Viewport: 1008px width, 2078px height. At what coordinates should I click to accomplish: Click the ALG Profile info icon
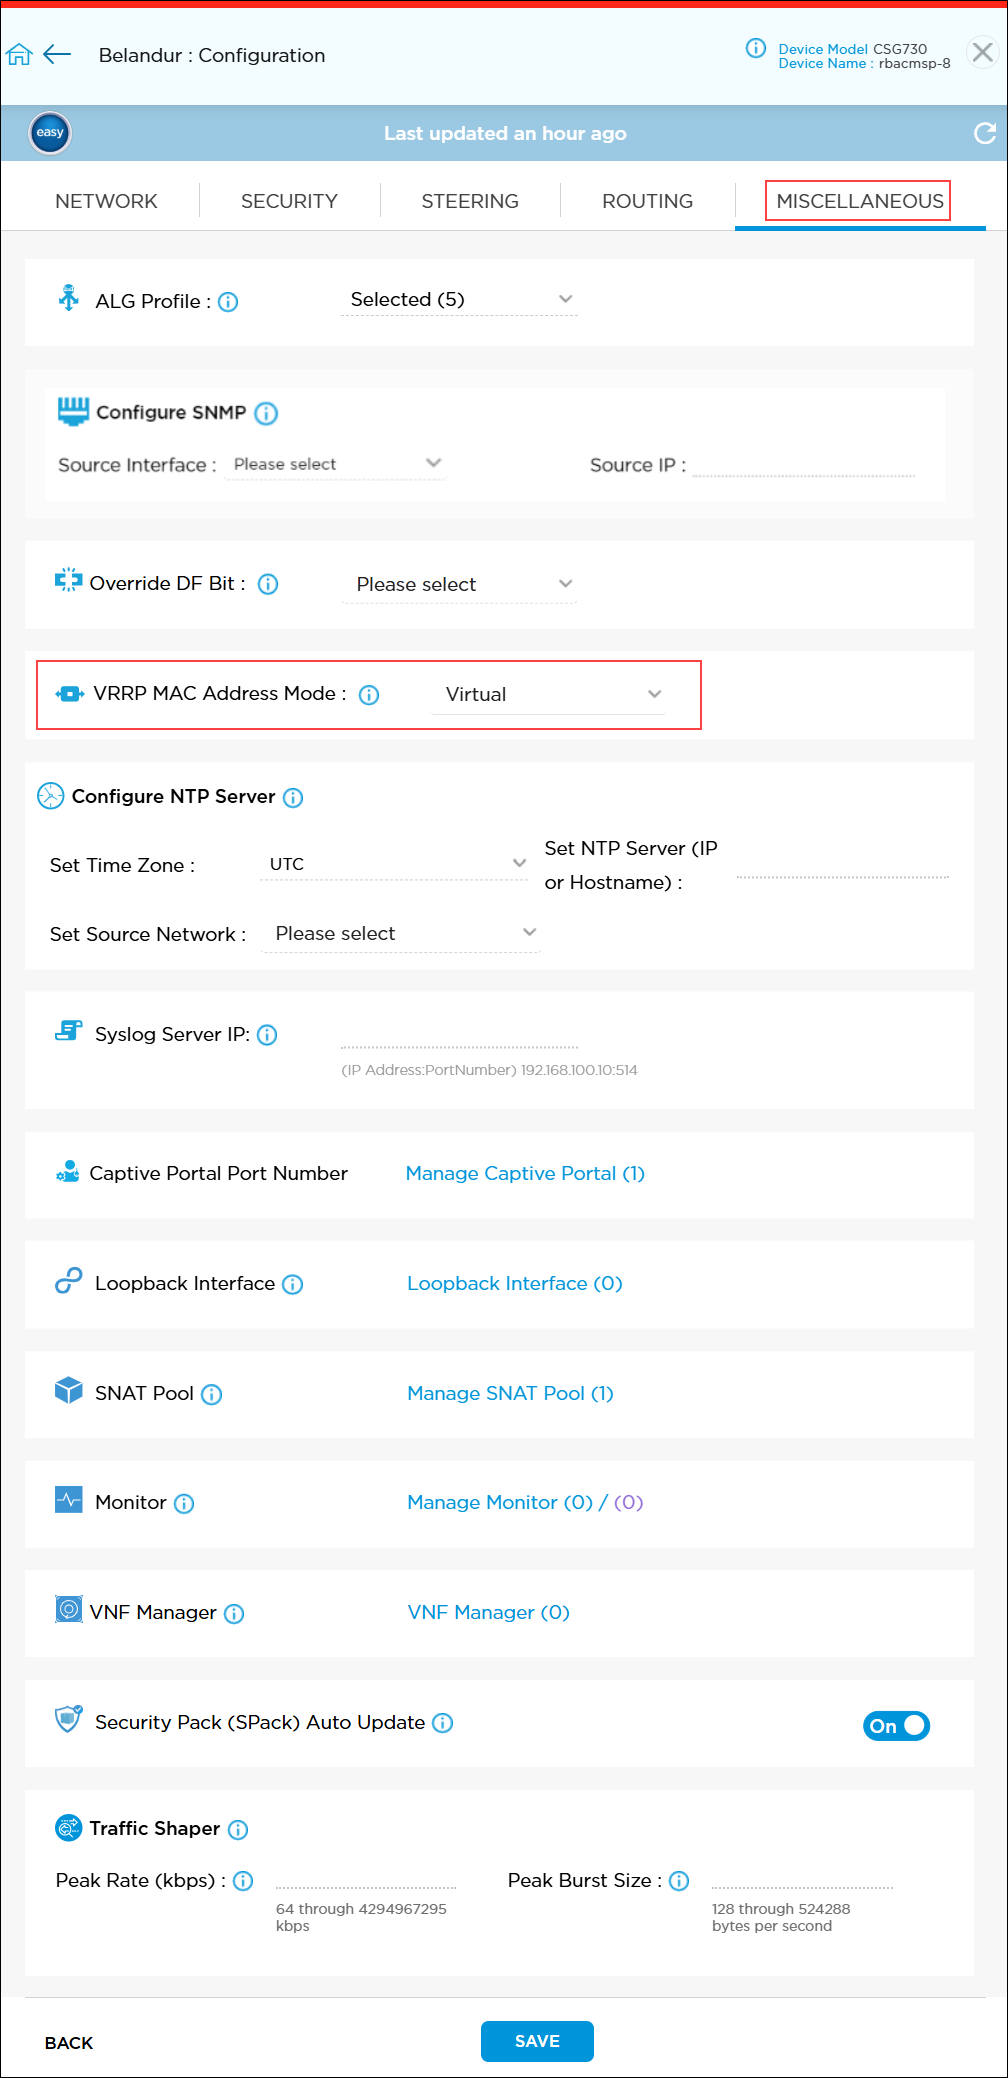(228, 302)
